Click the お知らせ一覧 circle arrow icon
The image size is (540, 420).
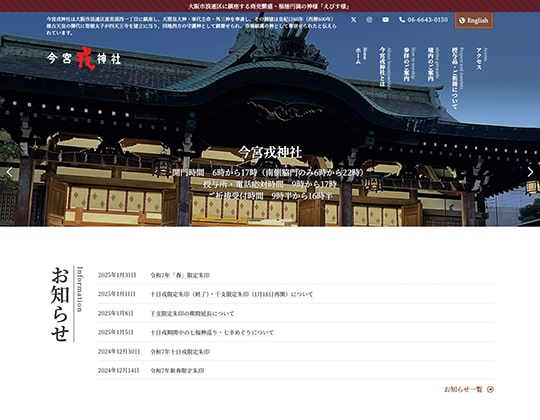click(x=490, y=389)
